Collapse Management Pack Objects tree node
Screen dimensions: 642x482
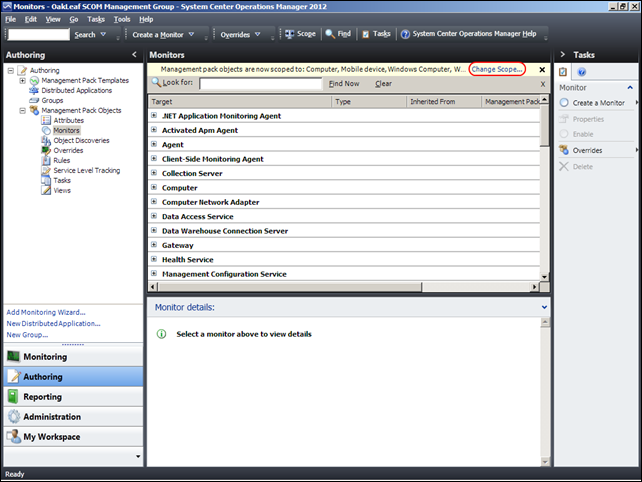click(x=23, y=111)
